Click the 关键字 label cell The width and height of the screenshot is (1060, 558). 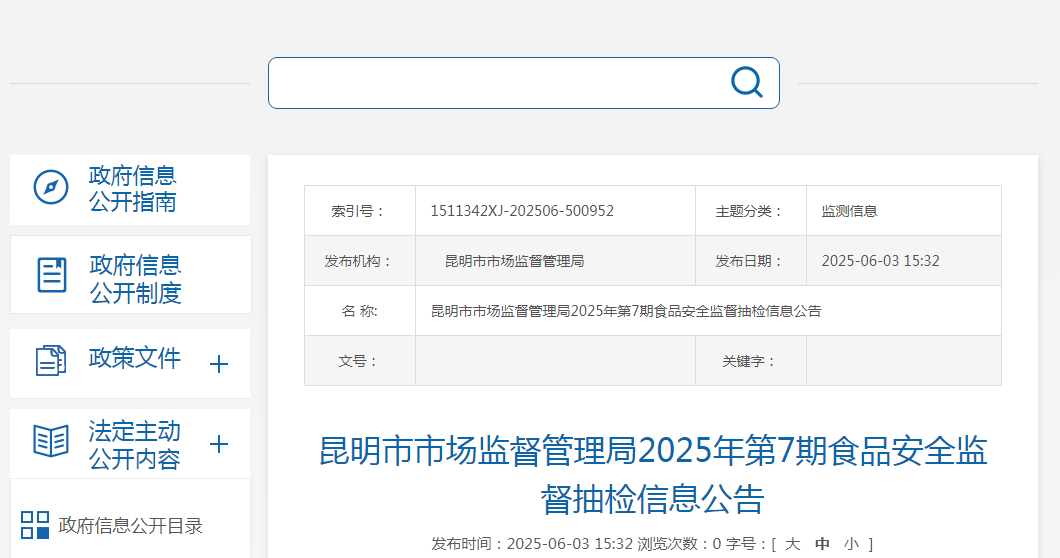pyautogui.click(x=750, y=361)
